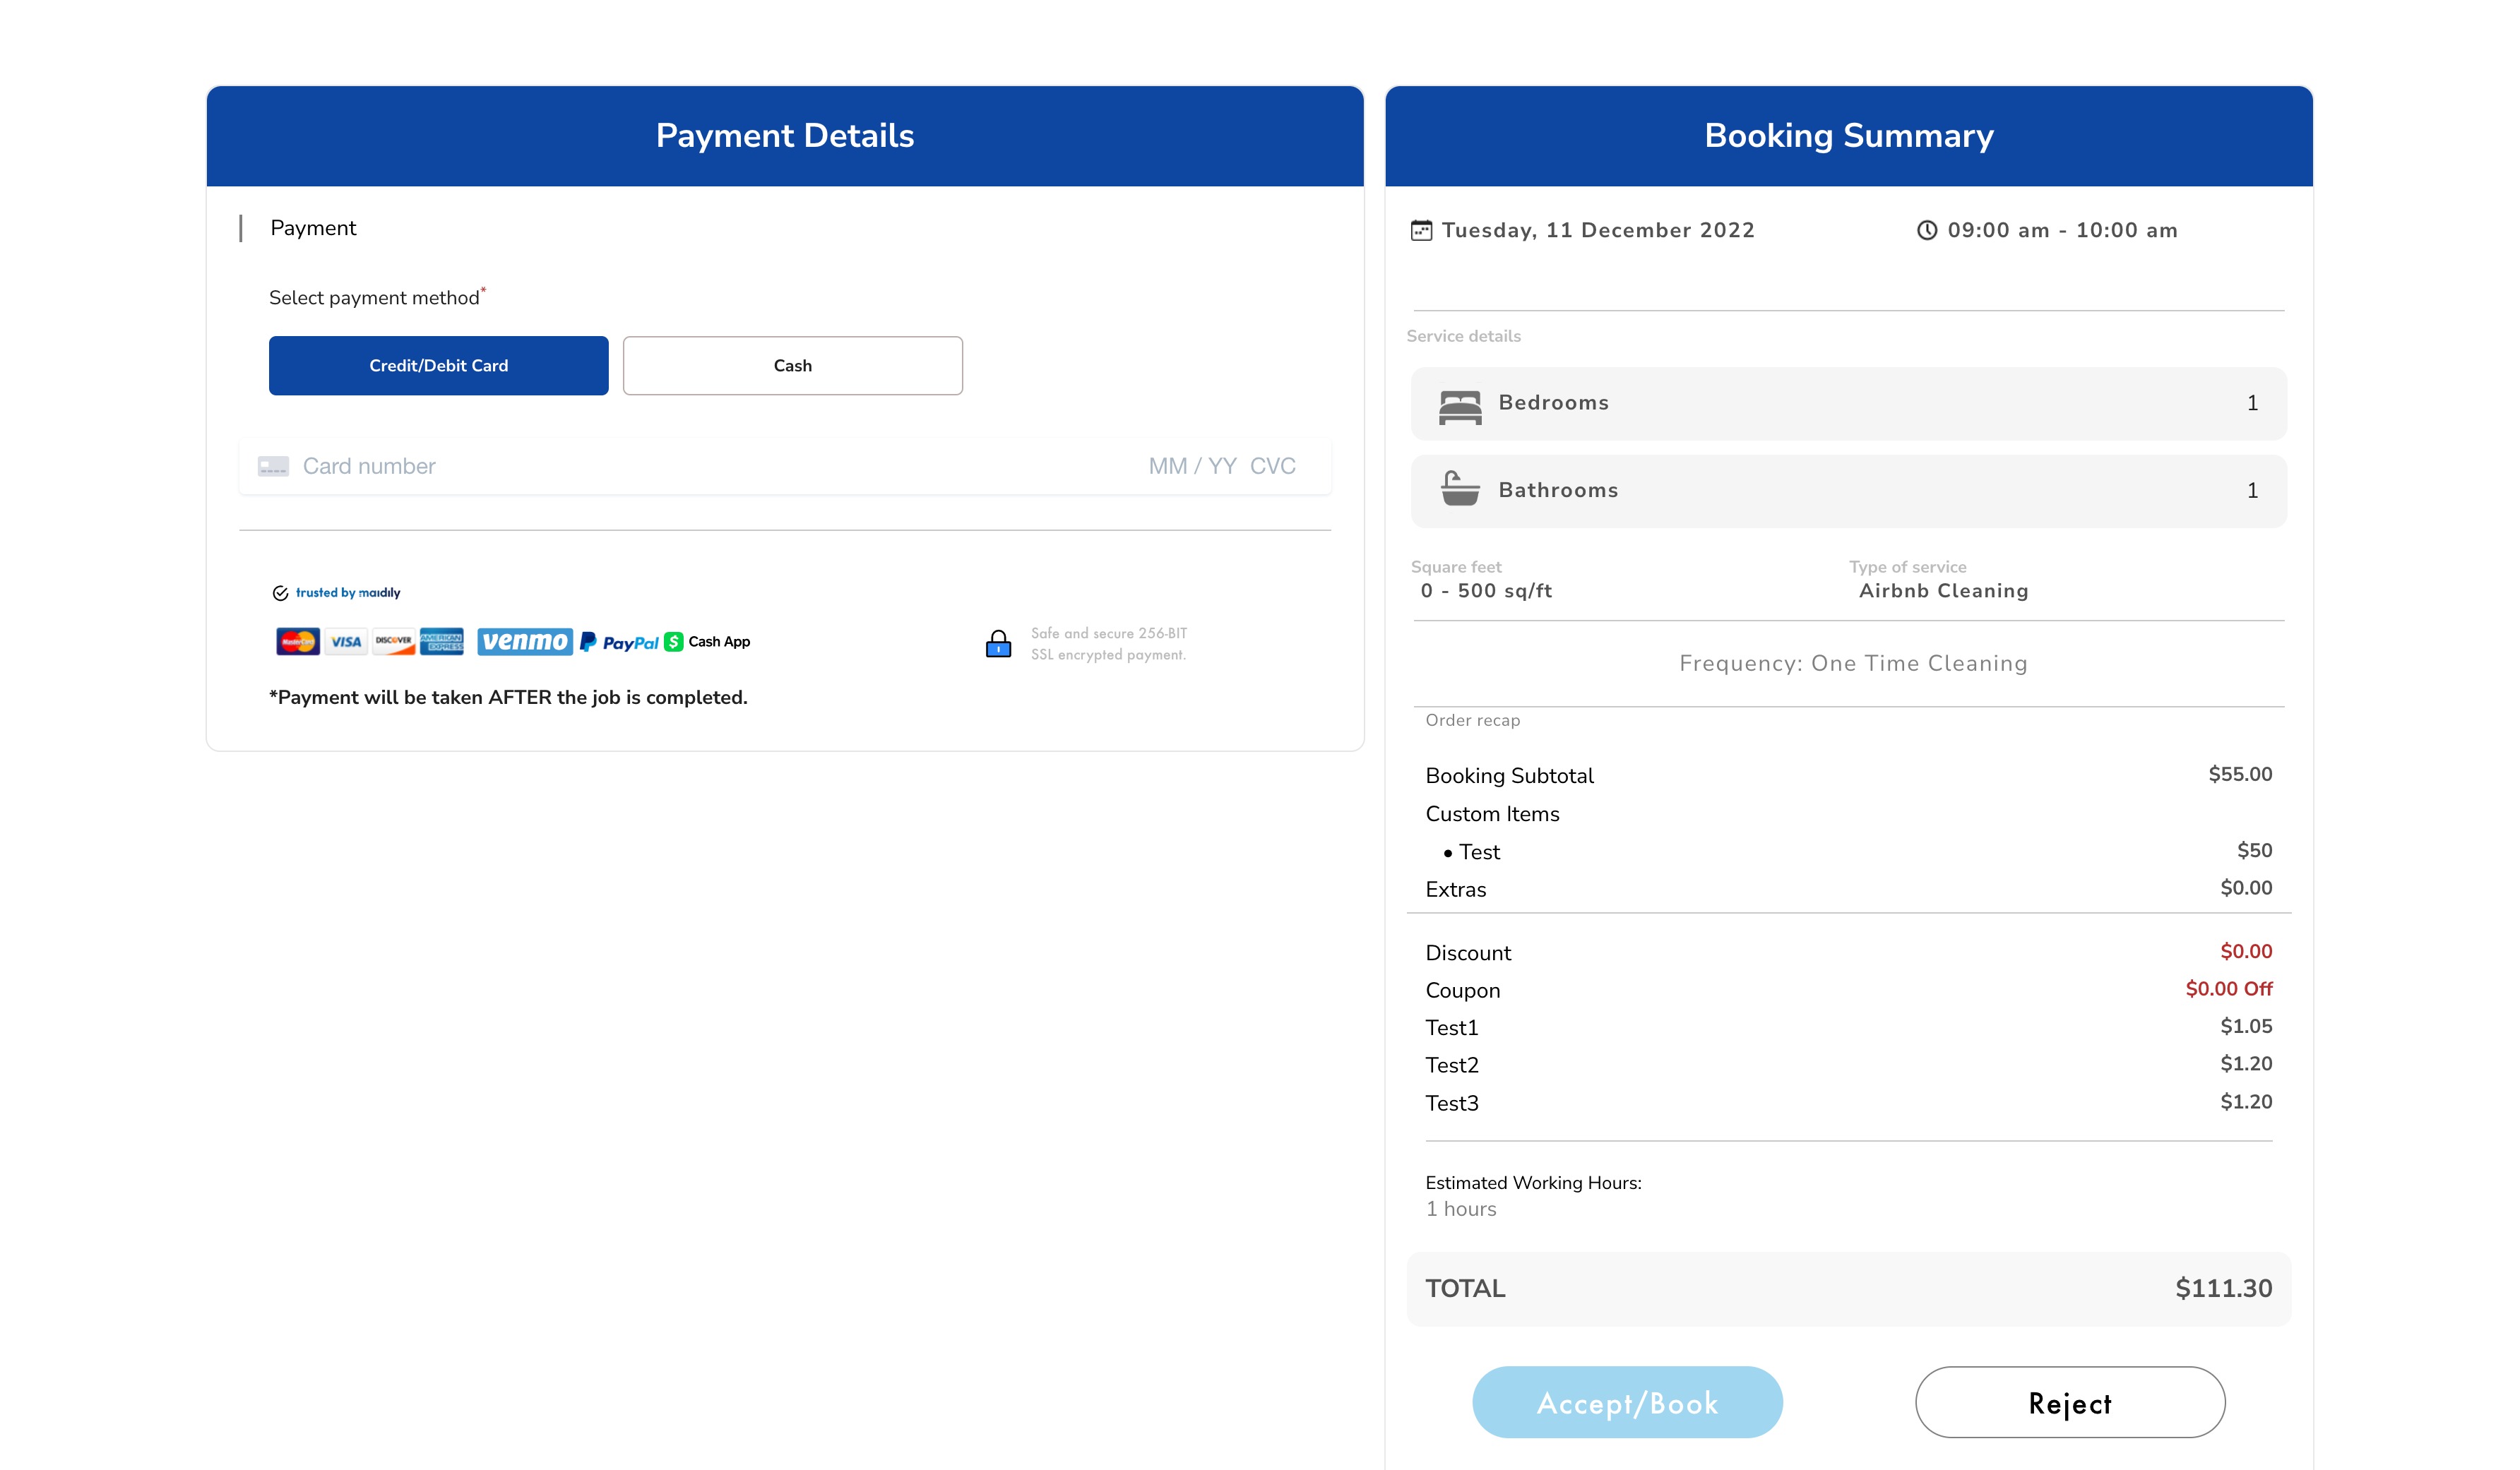Click the Test custom item $50 amount
The height and width of the screenshot is (1470, 2520).
2254,850
